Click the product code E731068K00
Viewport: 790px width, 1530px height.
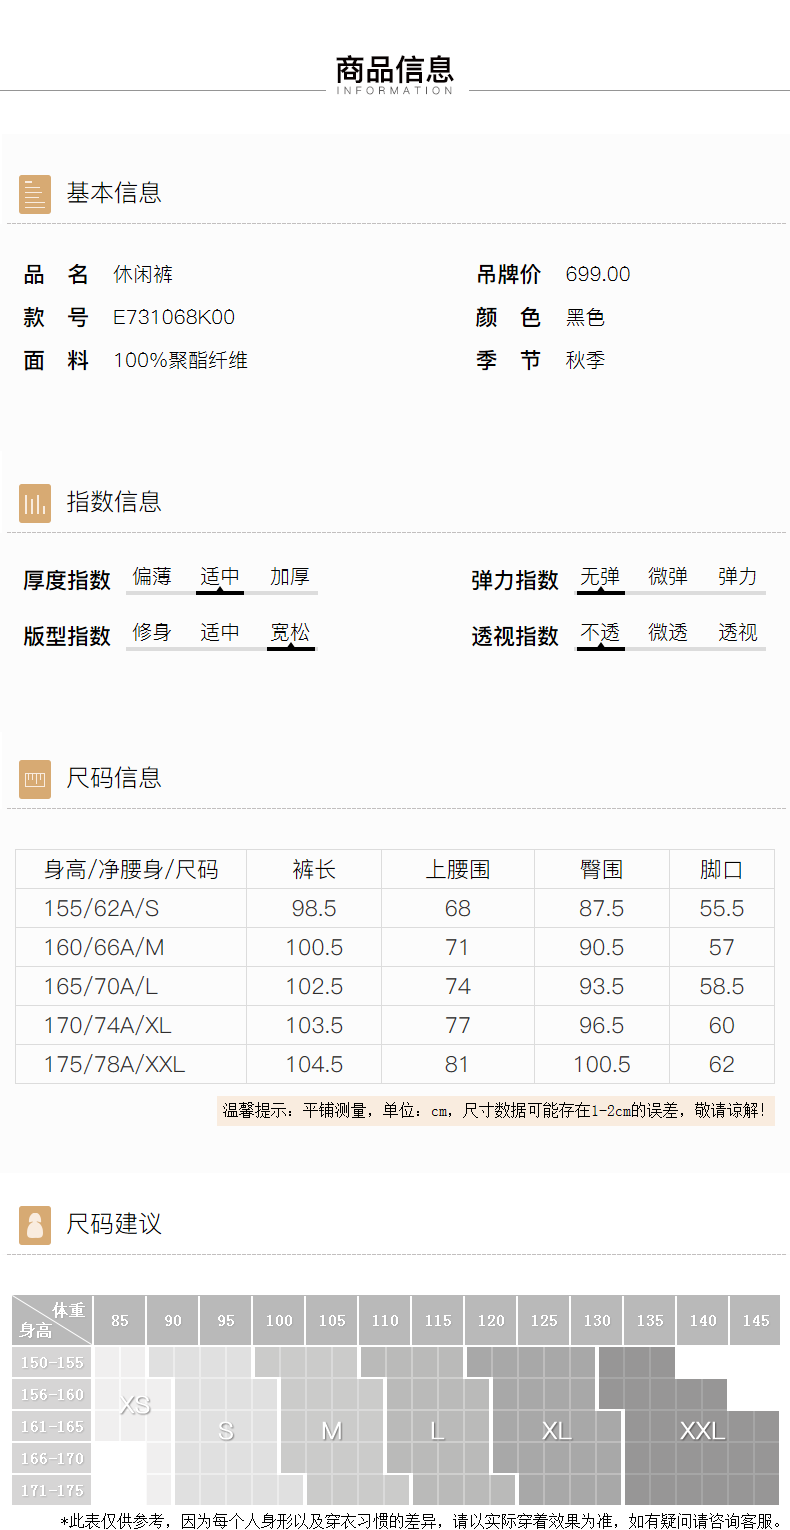coord(174,318)
